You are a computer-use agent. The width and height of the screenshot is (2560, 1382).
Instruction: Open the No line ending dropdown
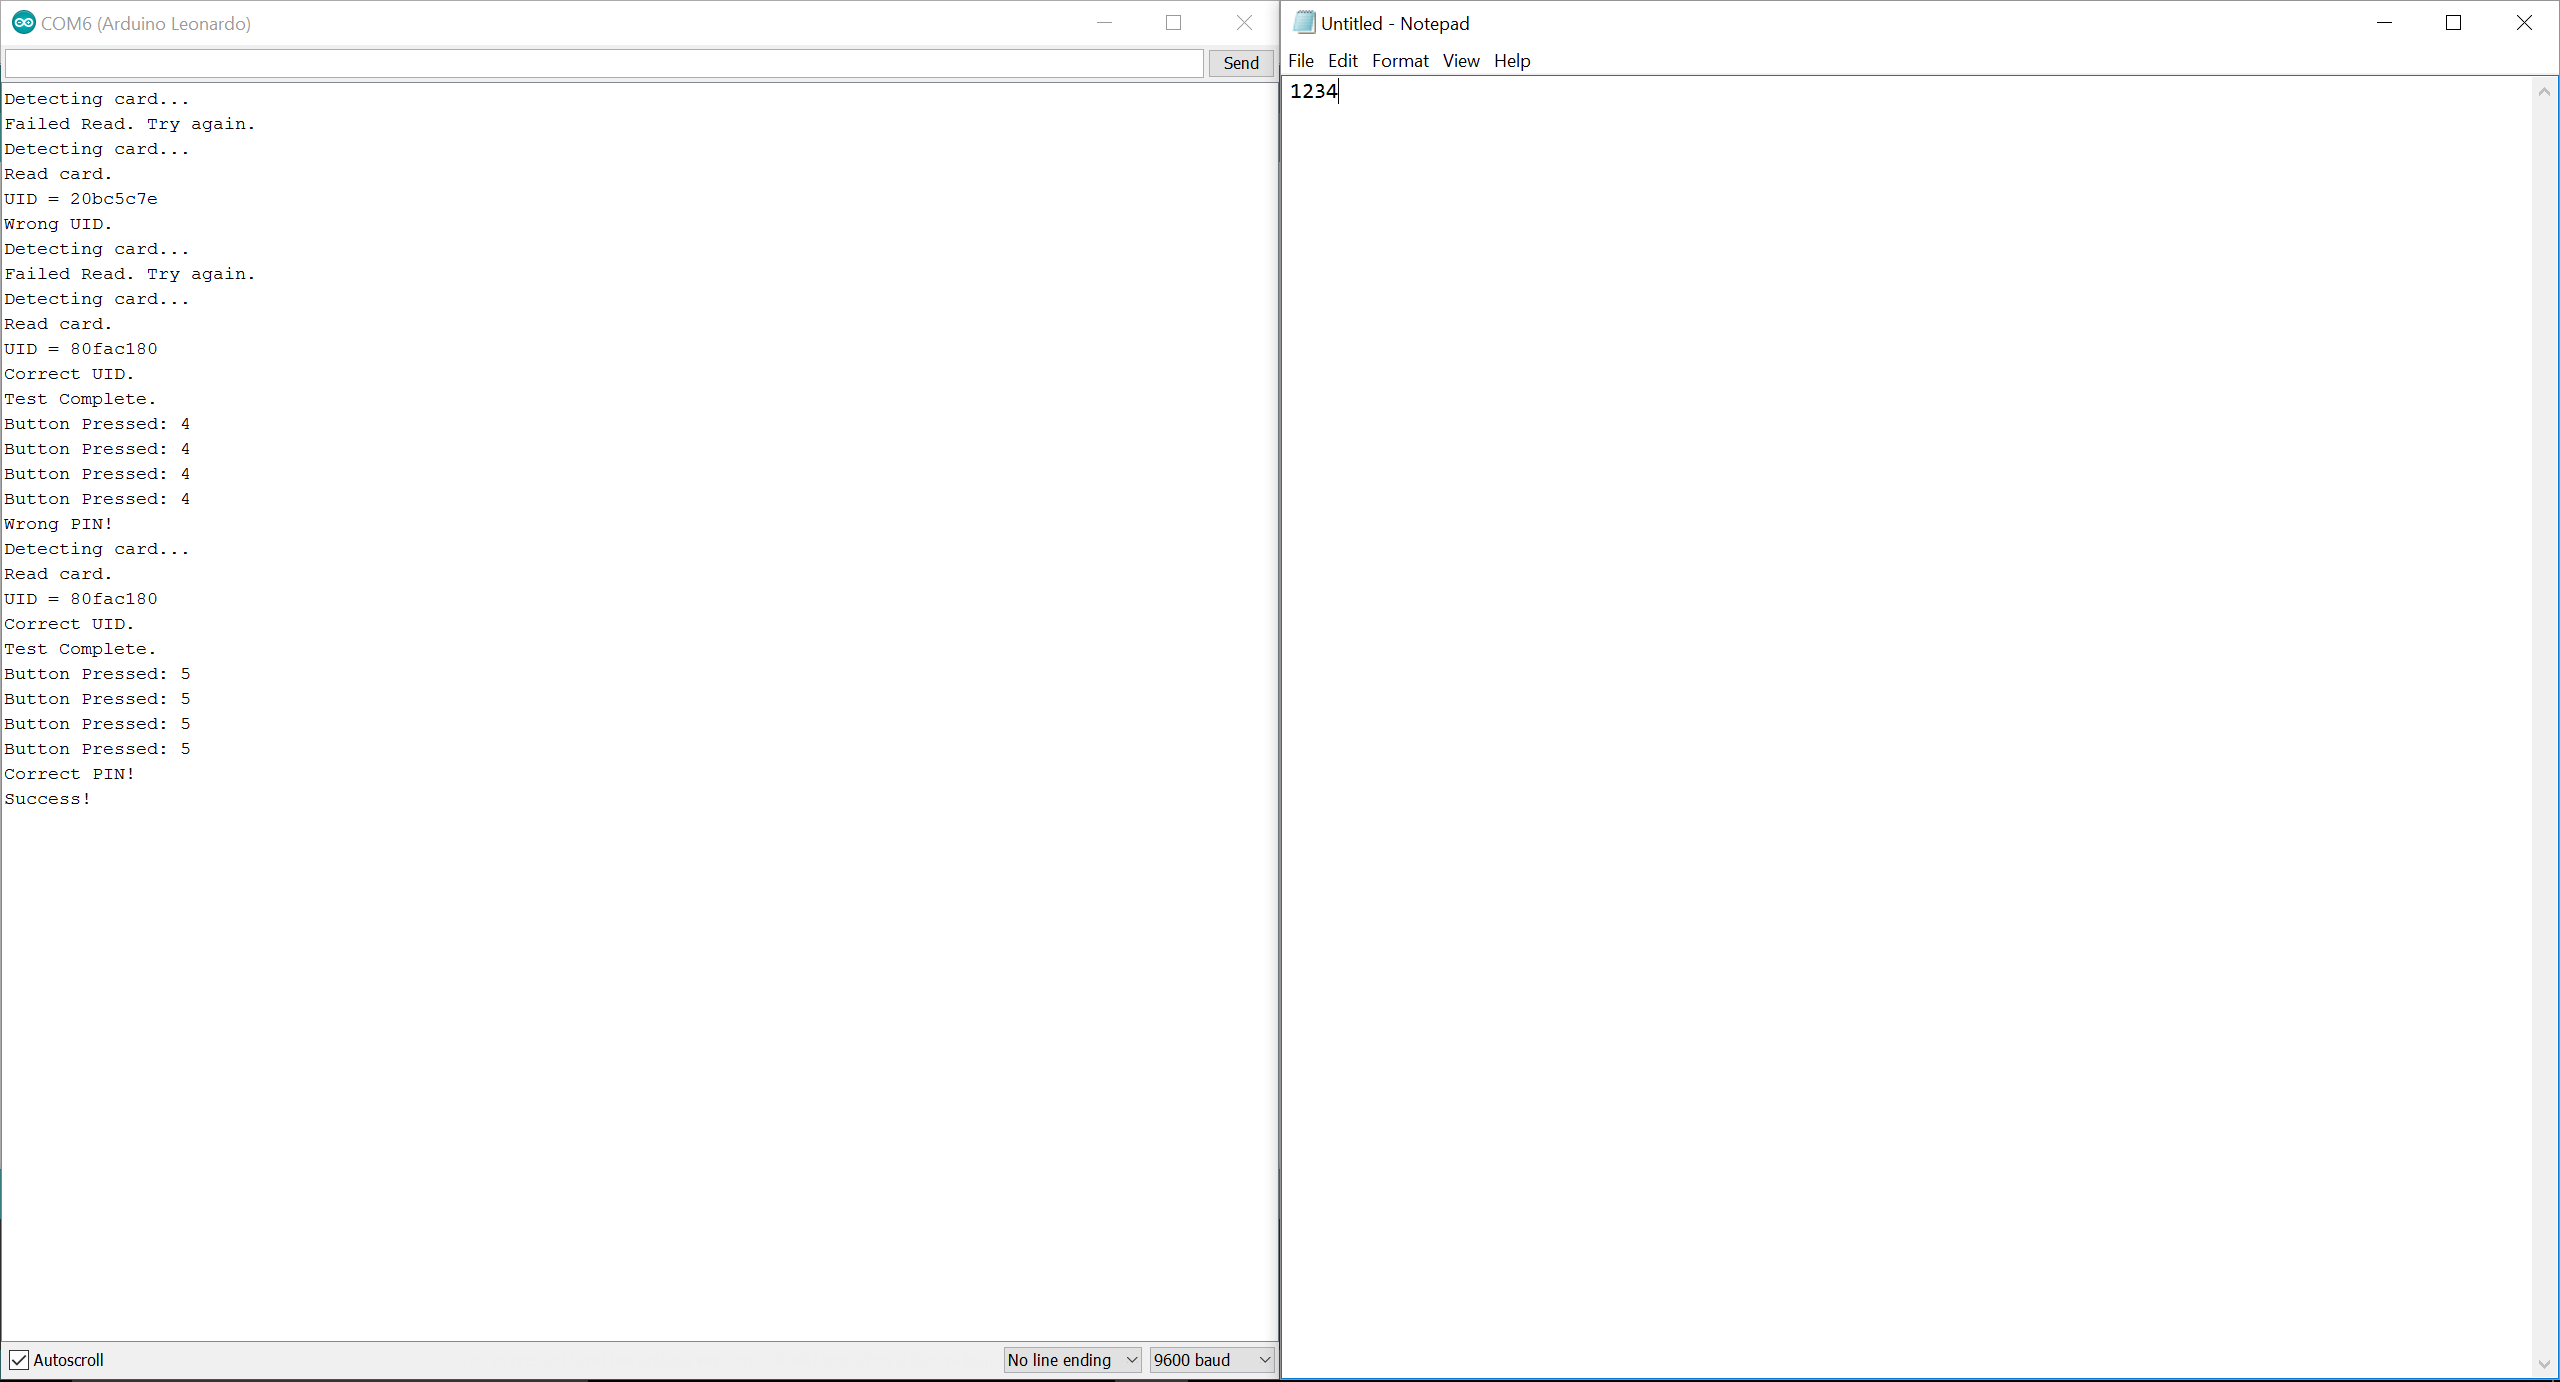coord(1072,1360)
